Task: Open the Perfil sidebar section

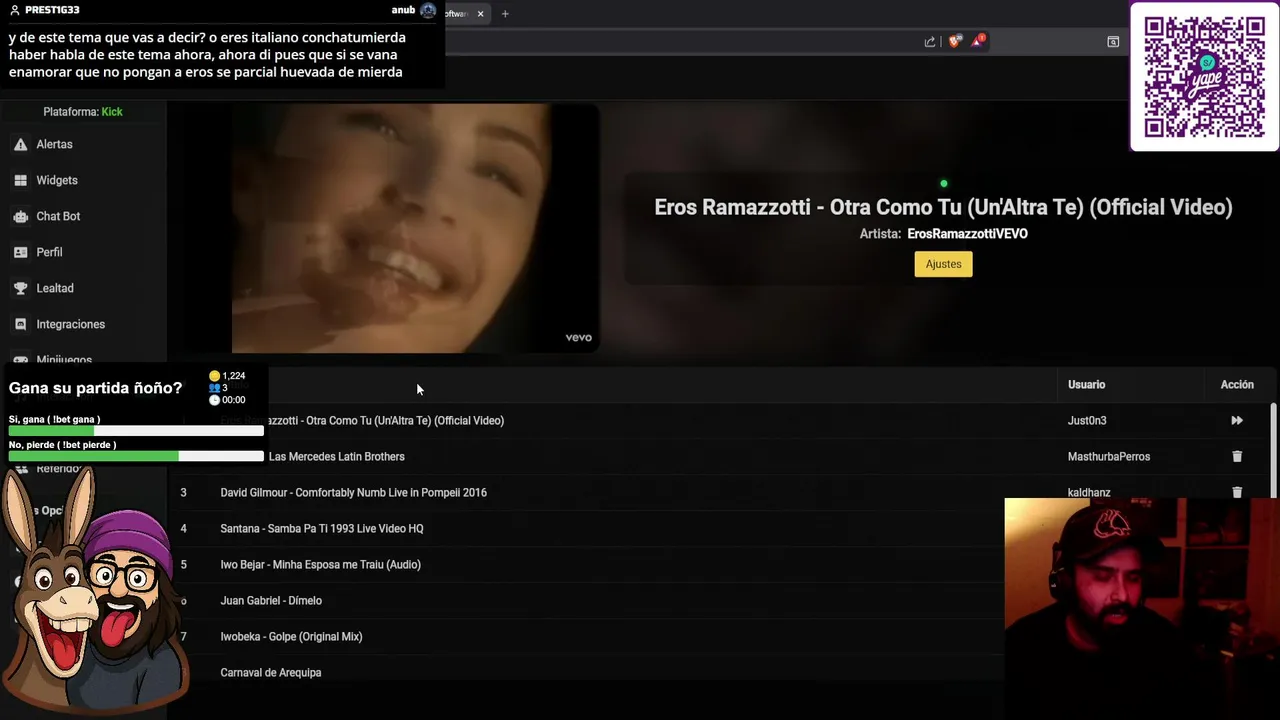Action: coord(83,252)
